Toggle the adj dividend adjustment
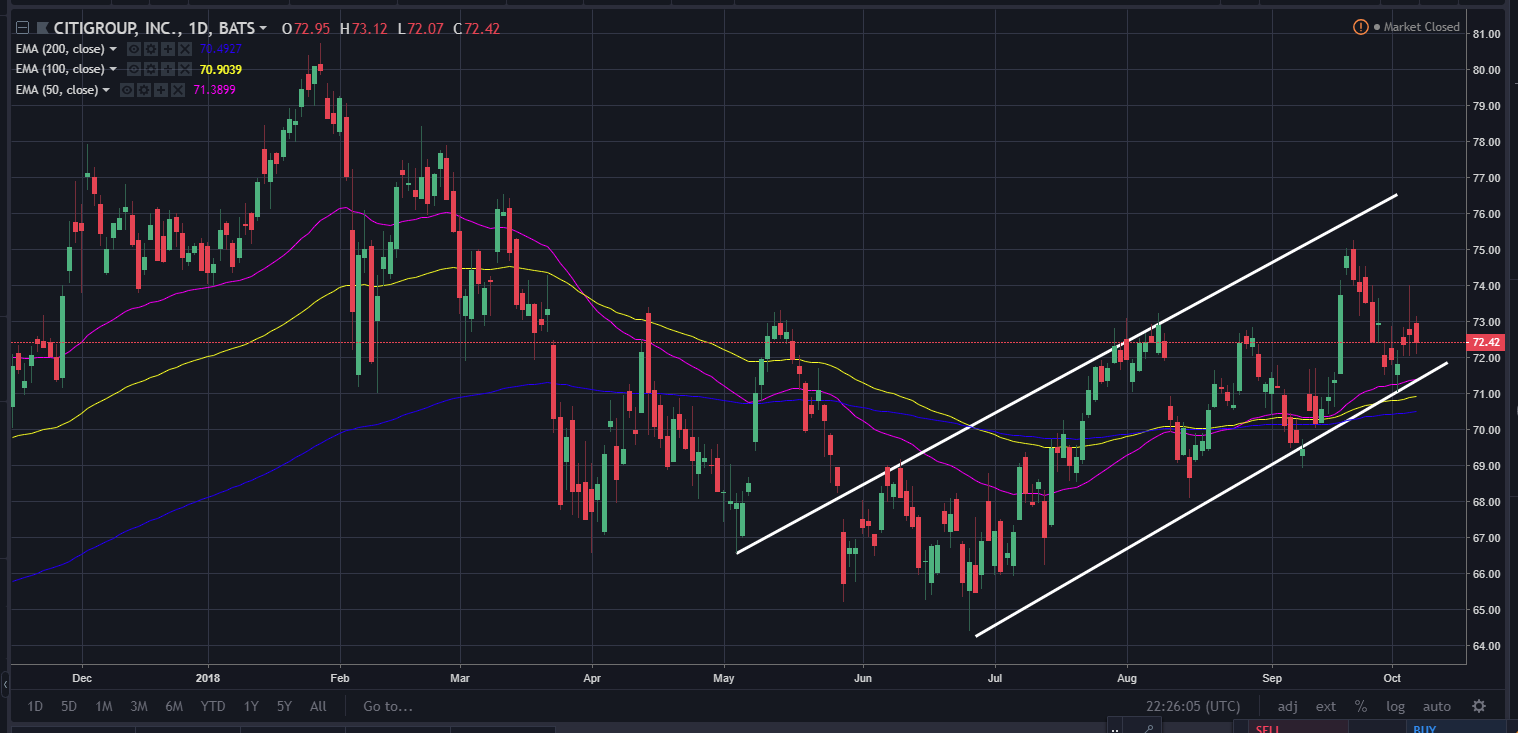 coord(1287,706)
